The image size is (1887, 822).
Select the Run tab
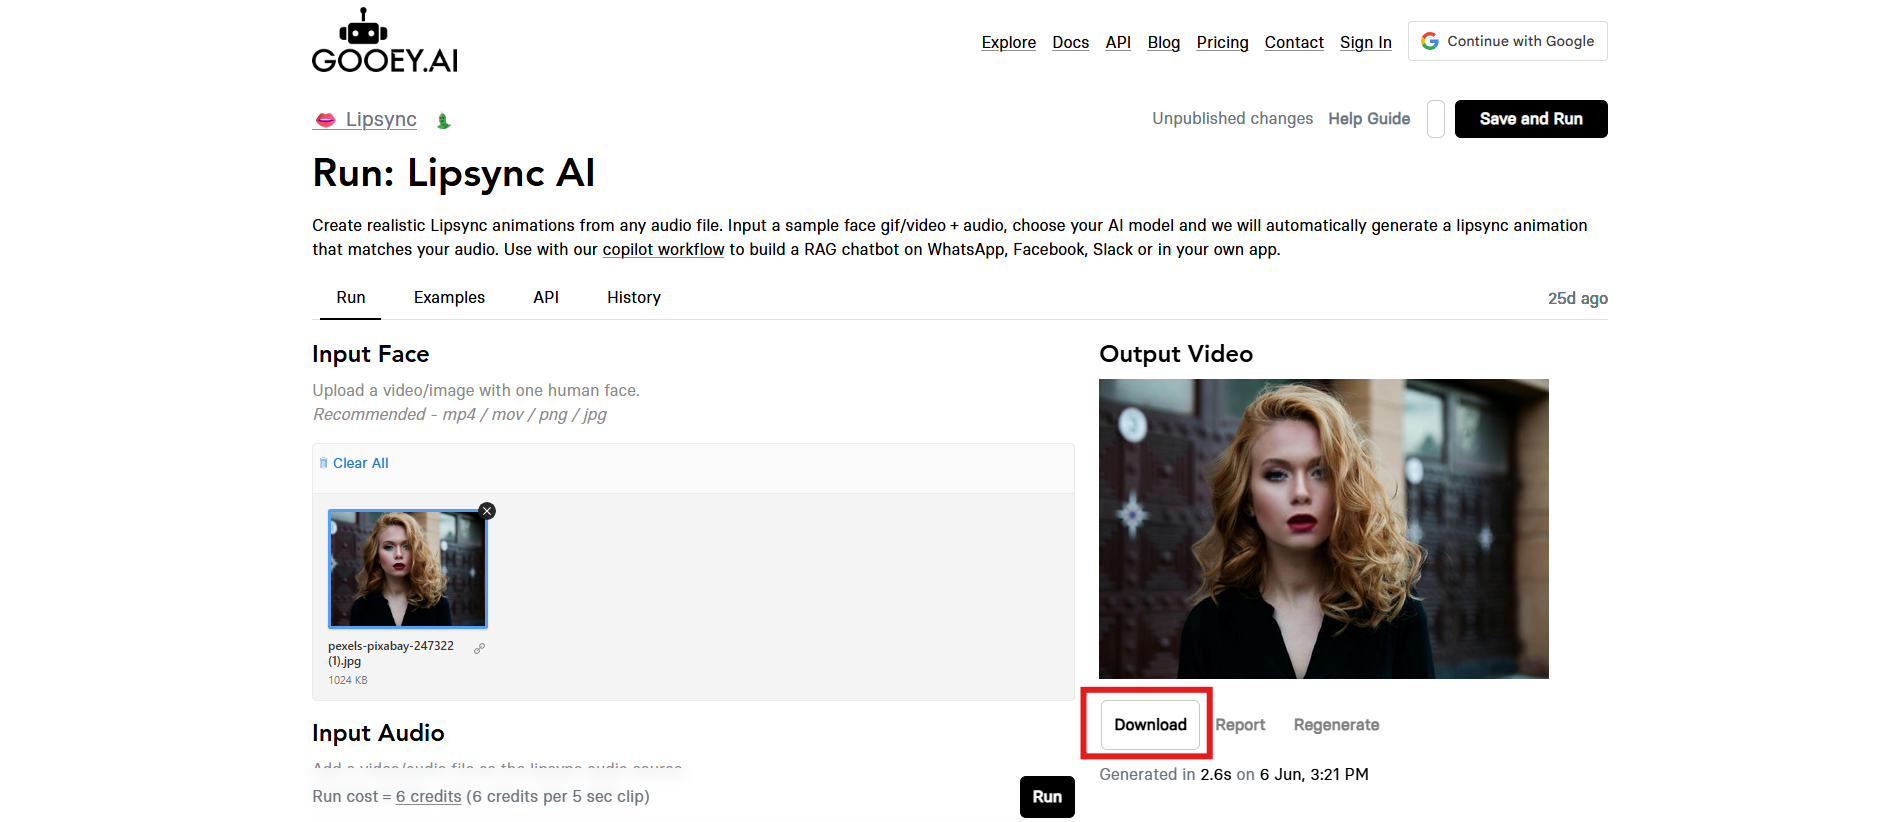click(x=351, y=298)
